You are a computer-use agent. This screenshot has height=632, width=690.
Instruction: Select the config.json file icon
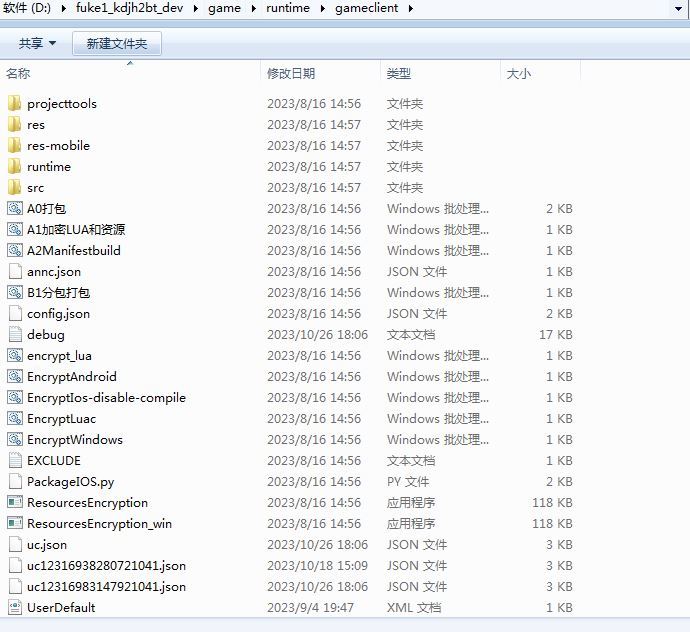point(14,313)
